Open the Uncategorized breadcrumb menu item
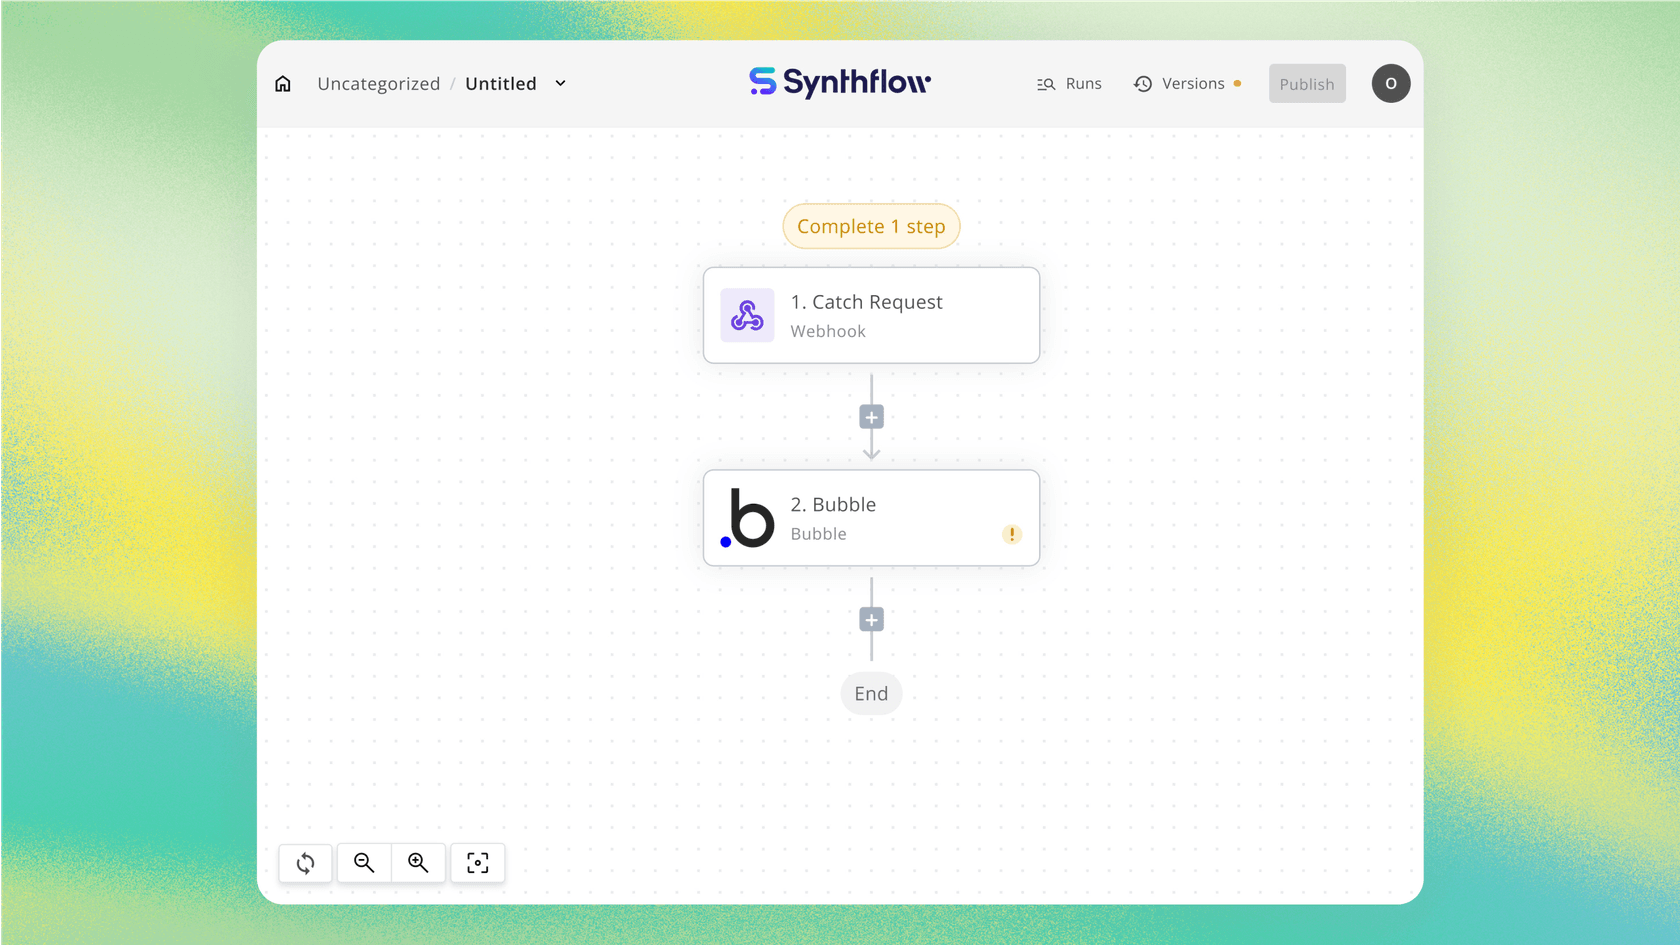The image size is (1680, 945). coord(378,84)
